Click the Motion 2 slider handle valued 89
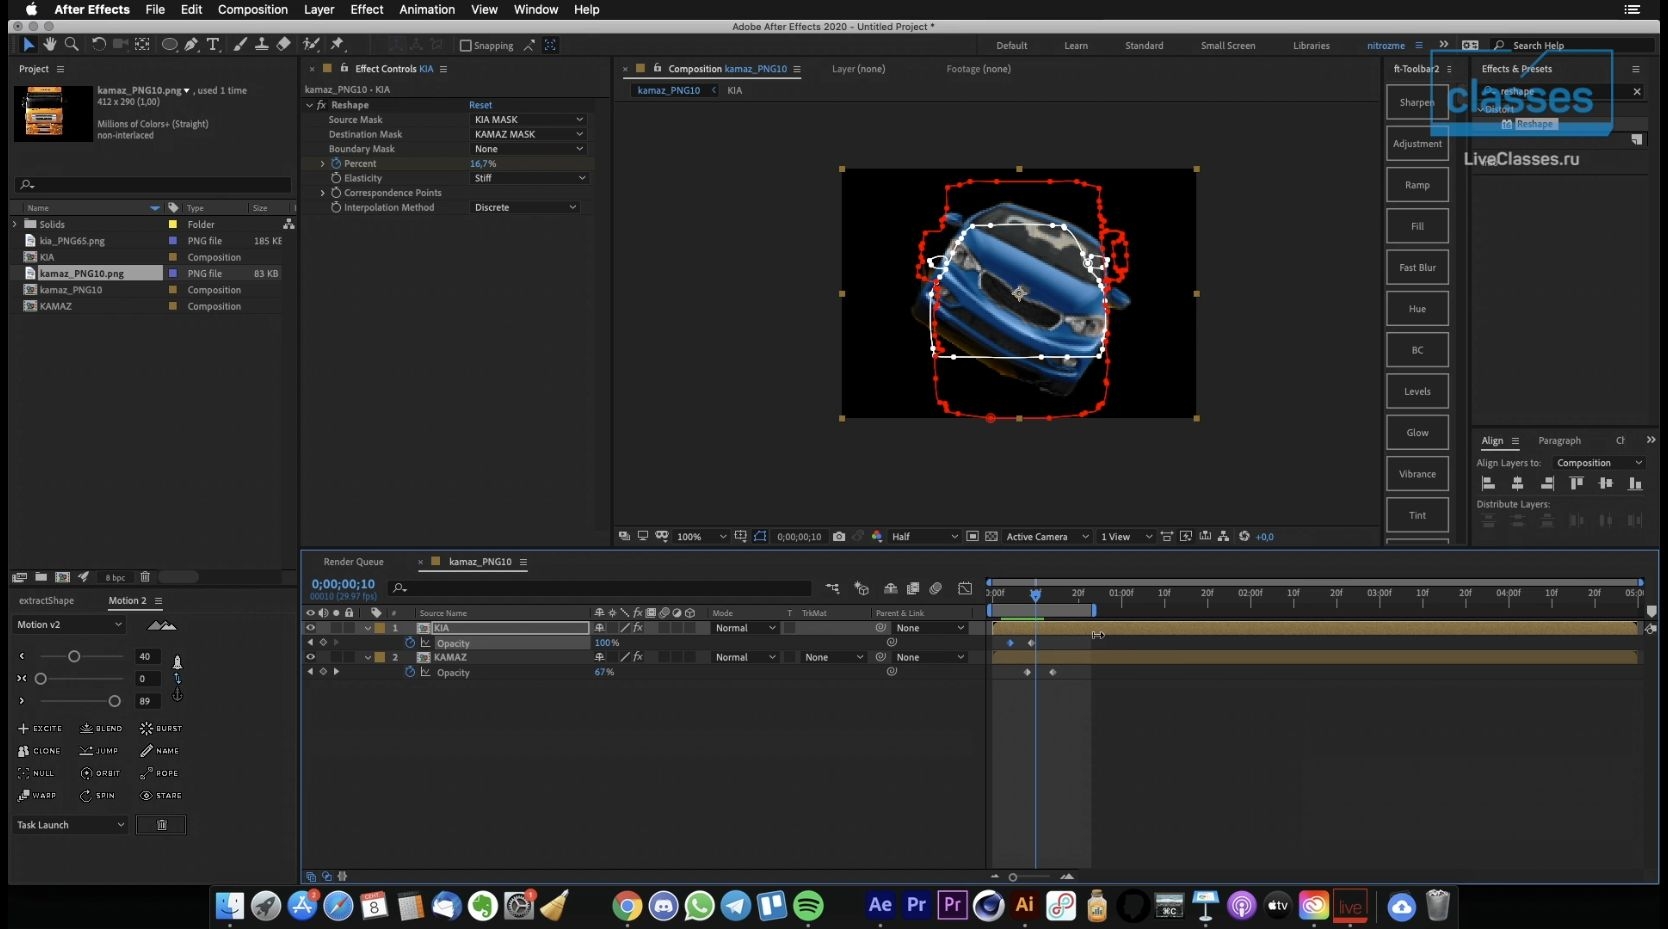This screenshot has width=1668, height=929. (114, 701)
